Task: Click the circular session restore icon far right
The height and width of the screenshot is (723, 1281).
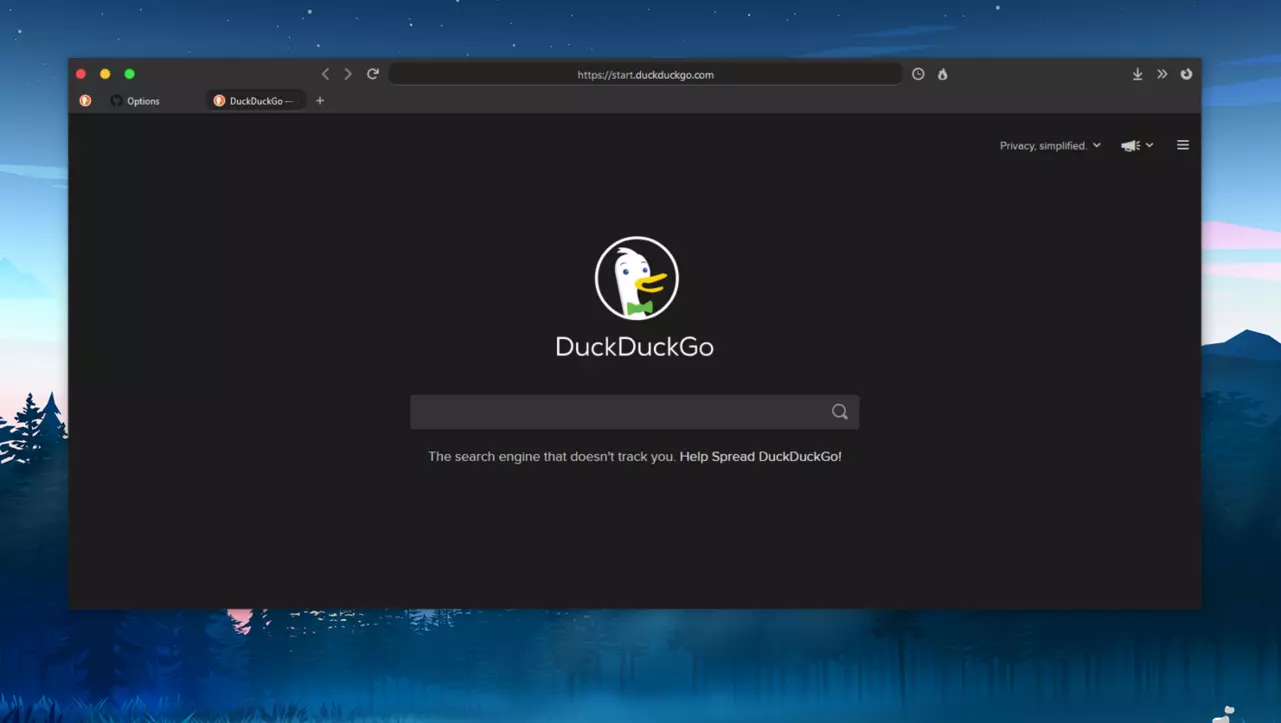Action: [x=1185, y=73]
